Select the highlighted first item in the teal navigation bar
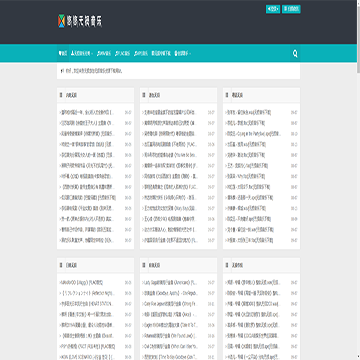 click(63, 53)
